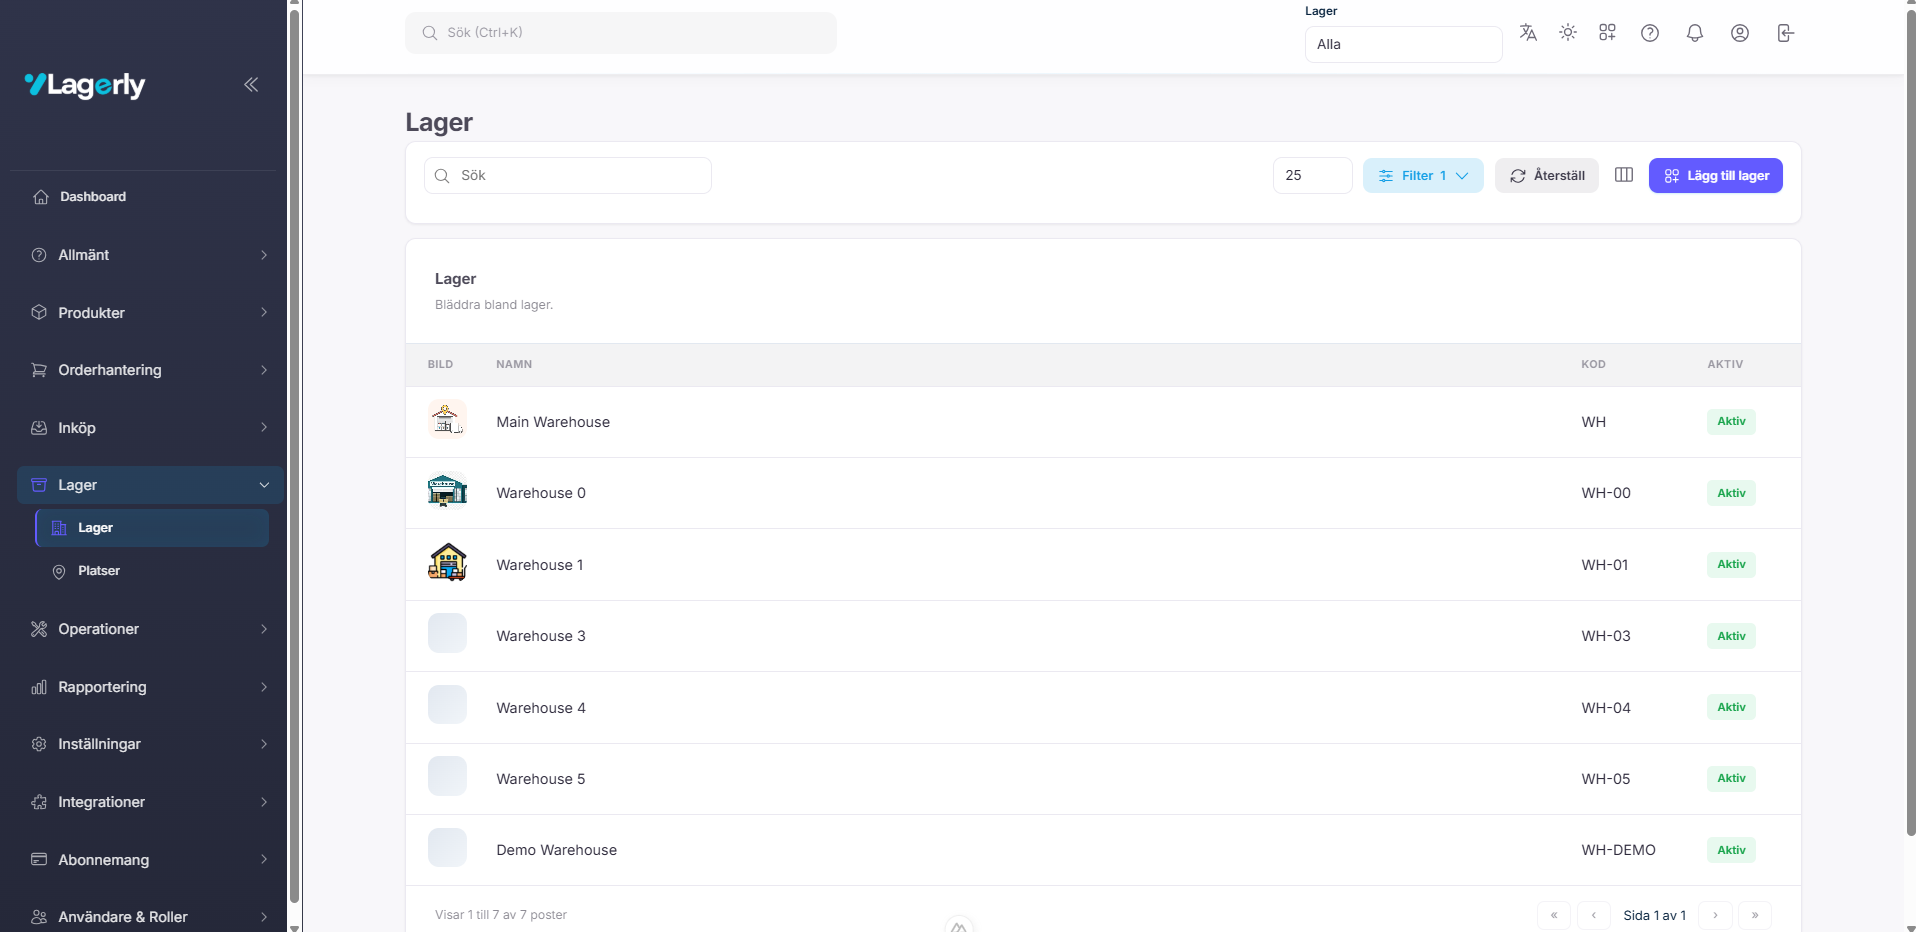Expand the Produkter sidebar menu

150,313
